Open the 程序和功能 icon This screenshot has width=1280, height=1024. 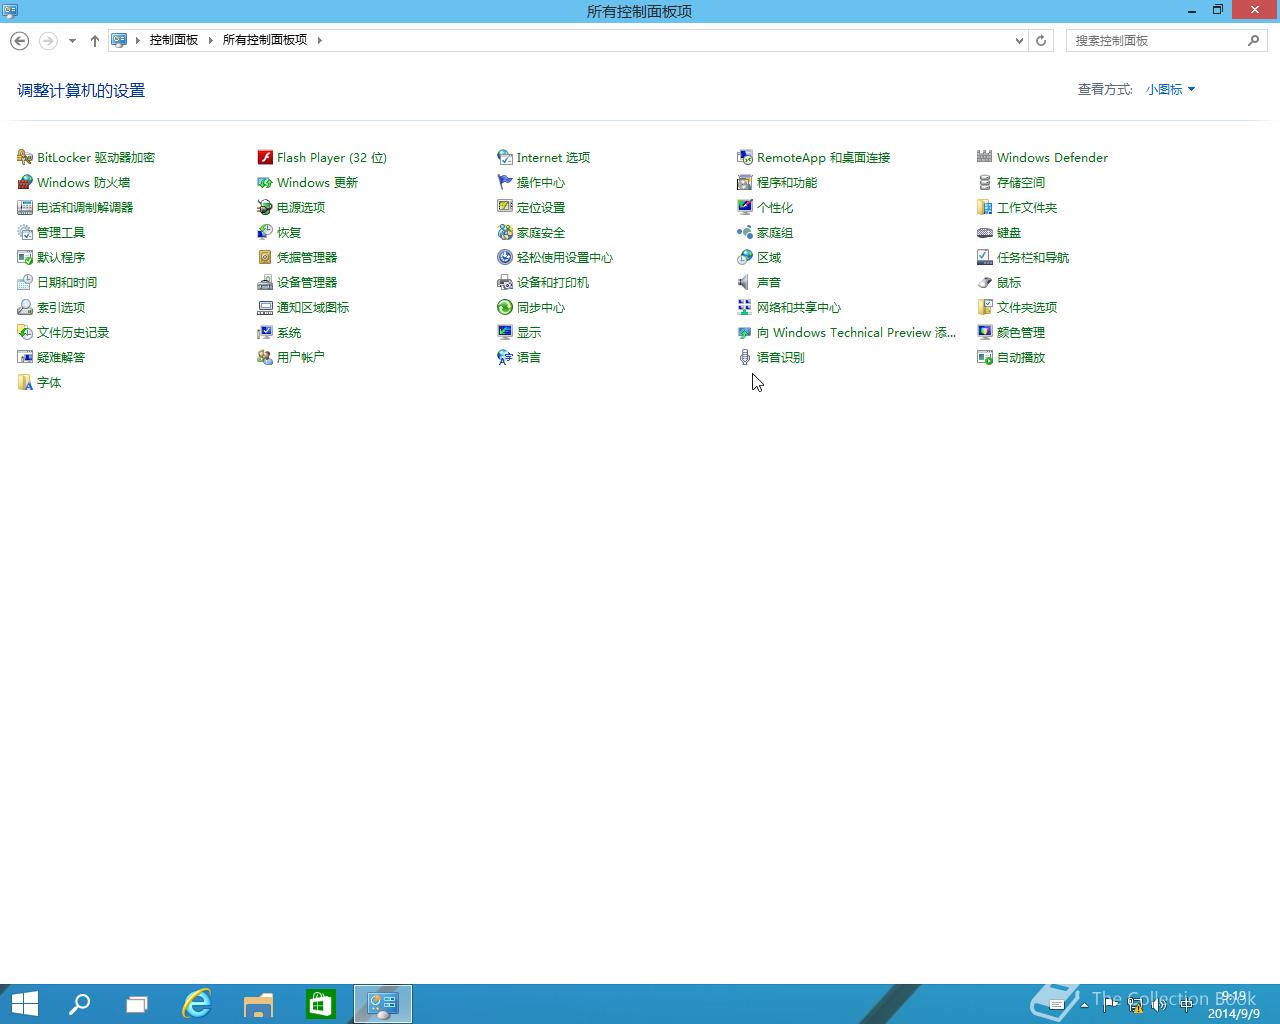(x=745, y=182)
